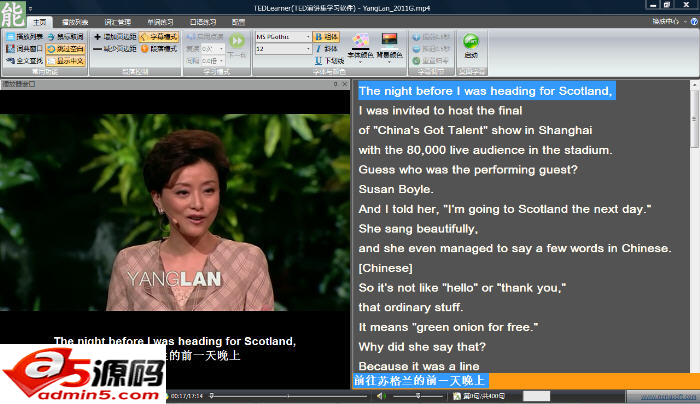The width and height of the screenshot is (700, 404).
Task: Select transcript line "Susan Boyle."
Action: (x=396, y=189)
